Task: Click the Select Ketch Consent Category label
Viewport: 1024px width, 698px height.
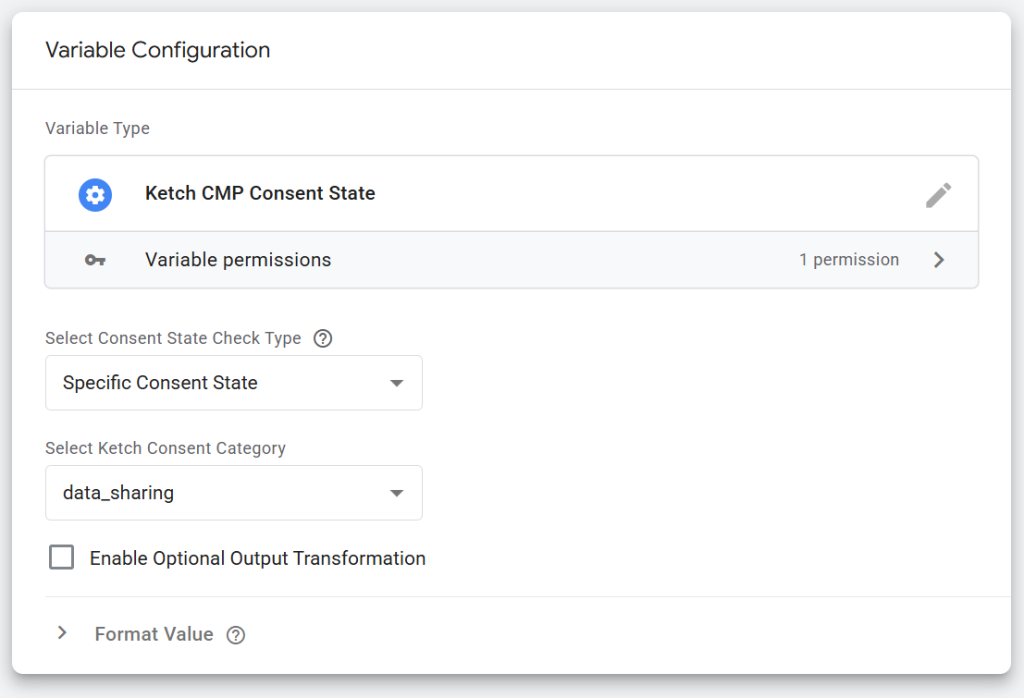Action: point(165,449)
